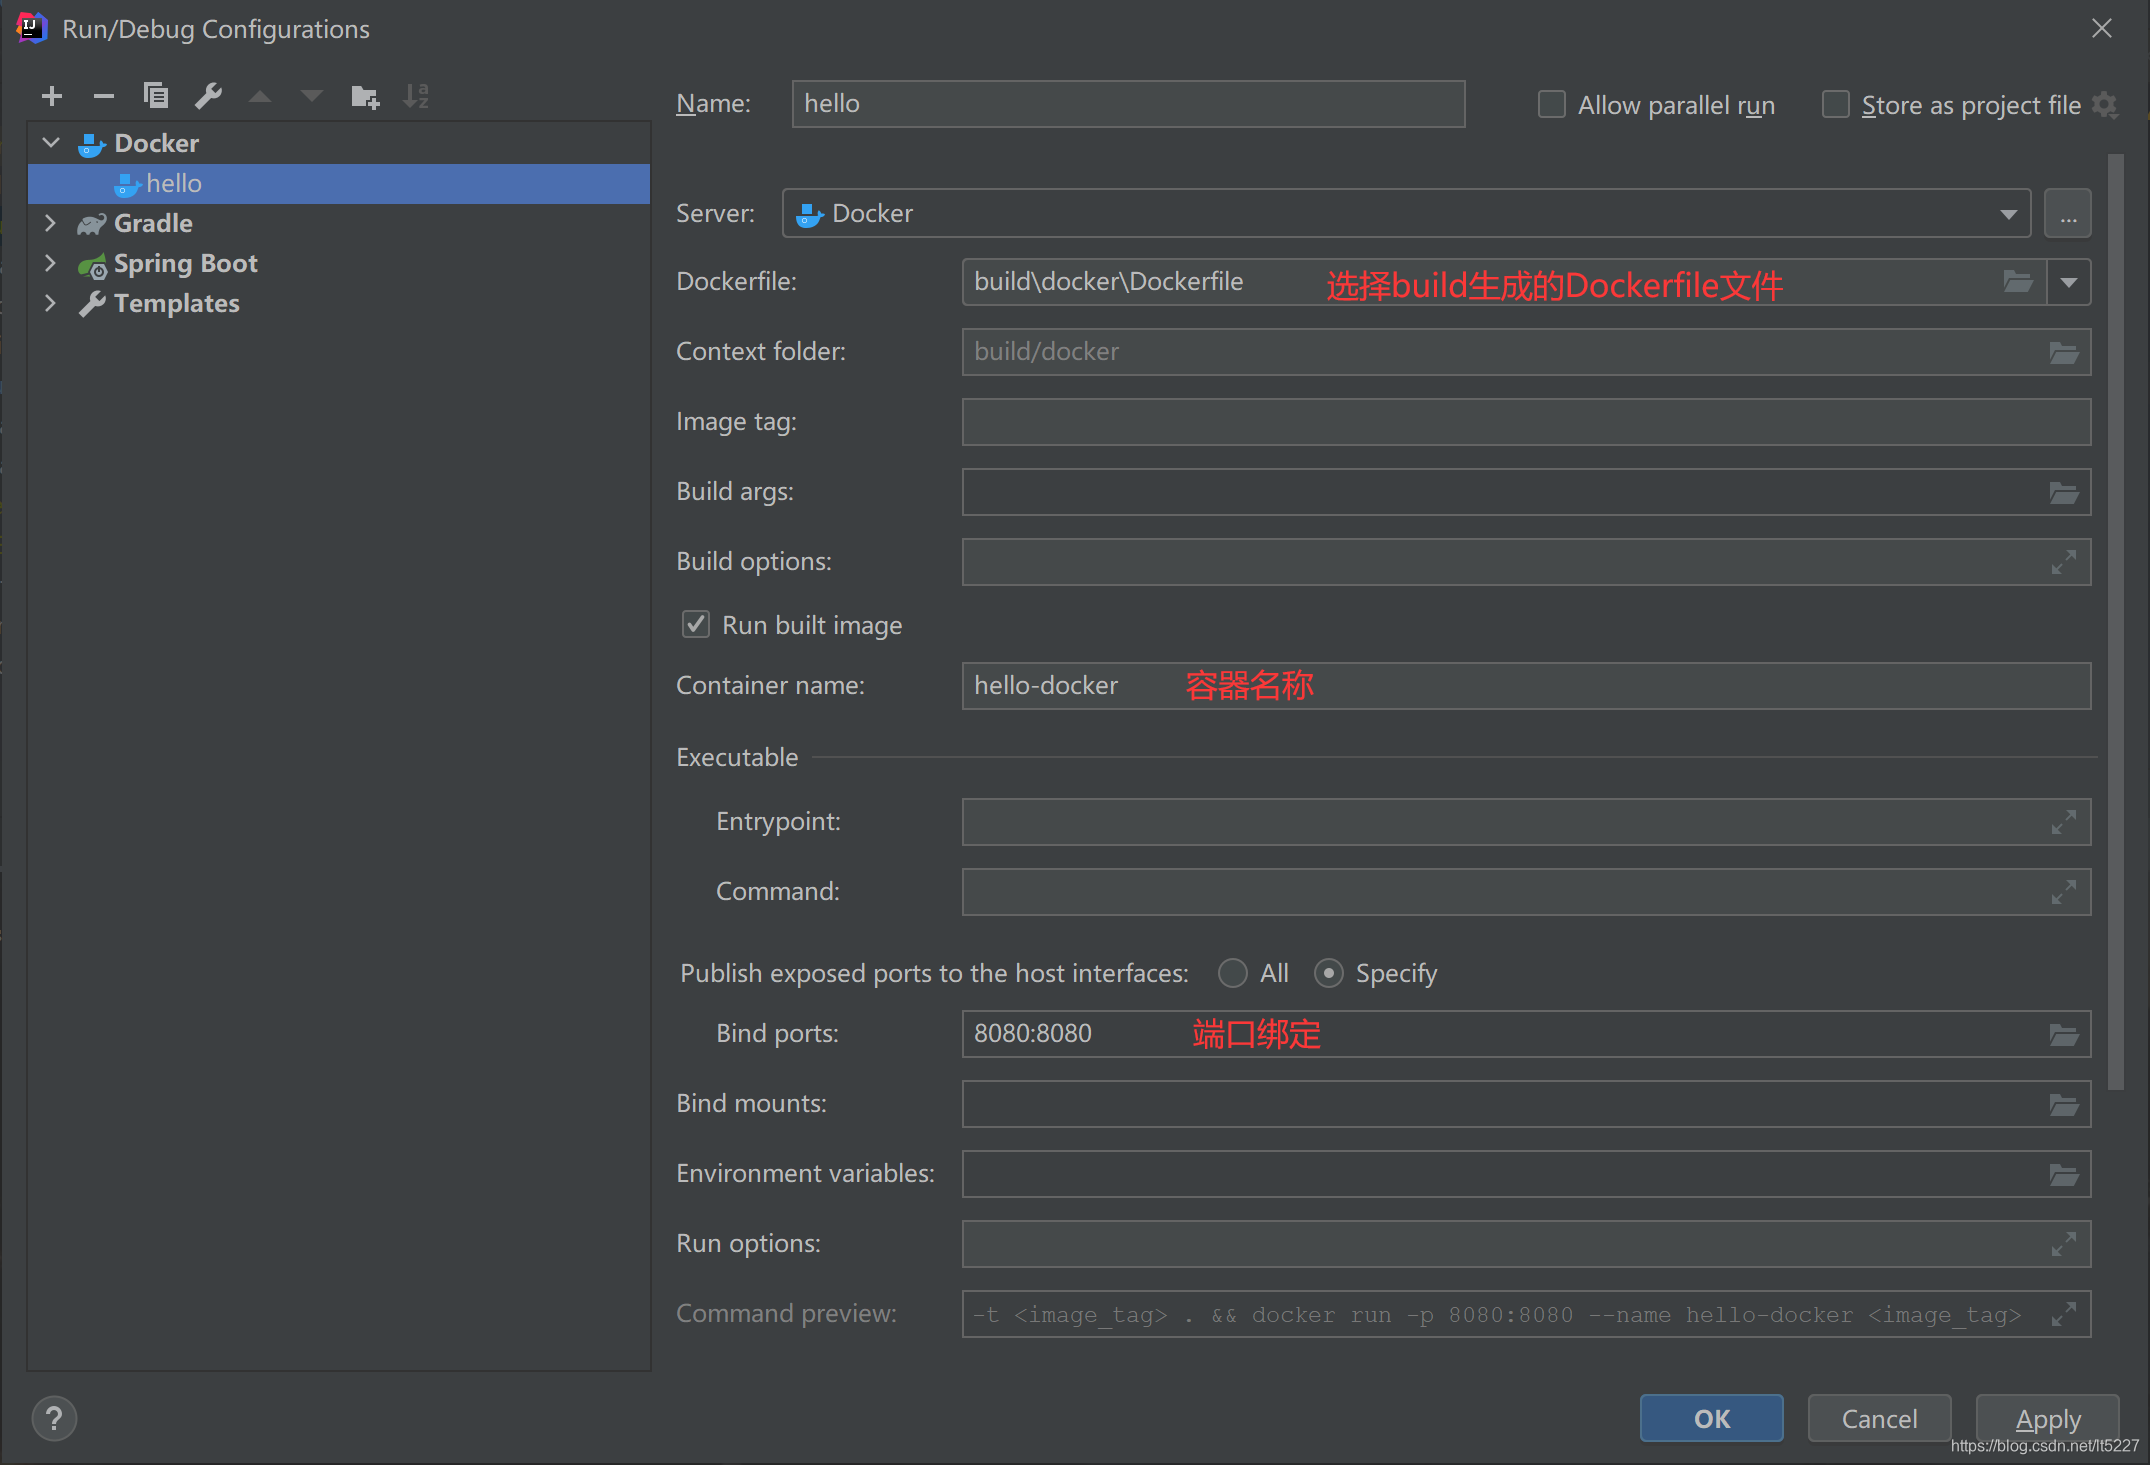Click the OK button to confirm
This screenshot has height=1465, width=2150.
coord(1712,1418)
